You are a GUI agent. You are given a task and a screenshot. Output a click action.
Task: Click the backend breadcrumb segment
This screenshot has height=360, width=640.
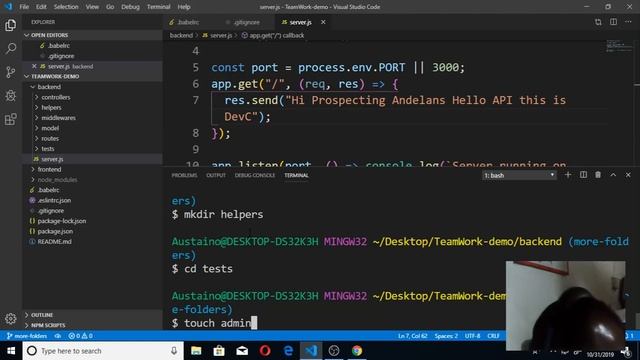(x=181, y=36)
